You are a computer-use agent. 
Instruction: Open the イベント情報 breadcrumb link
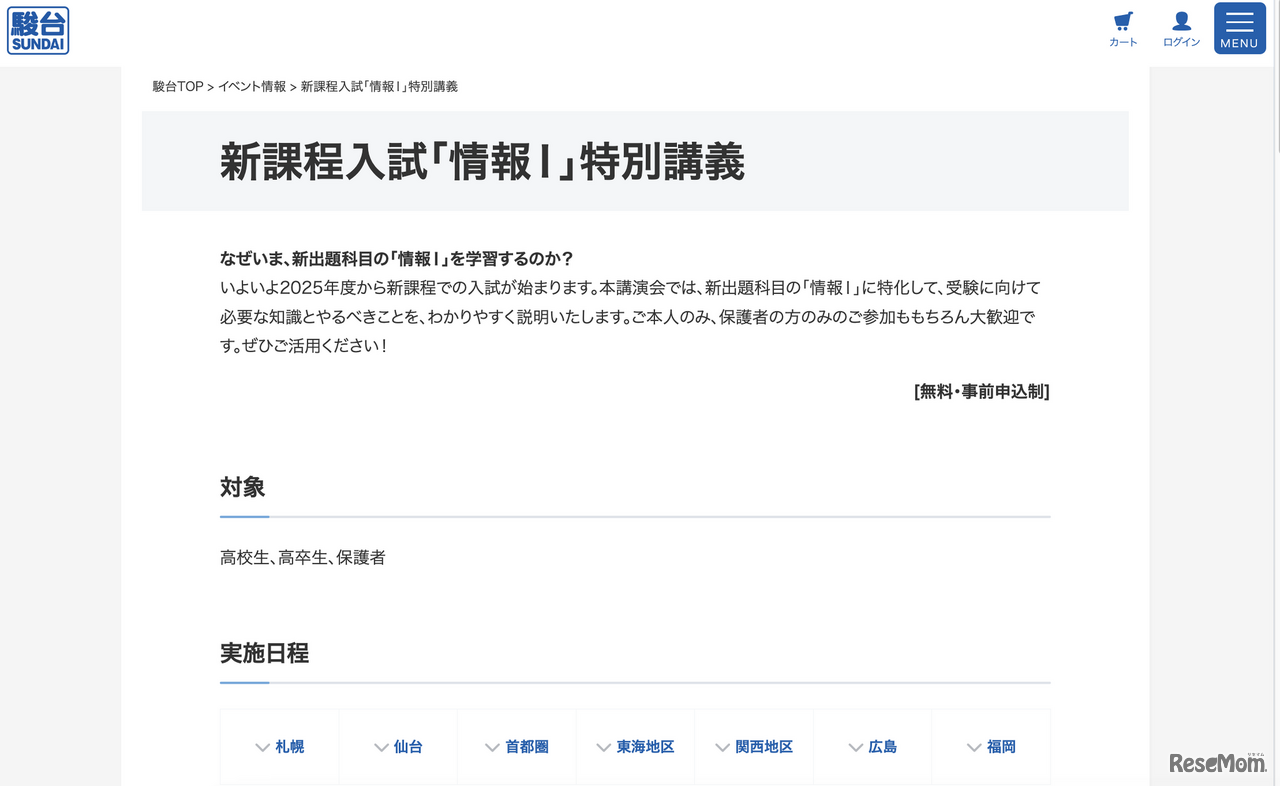pyautogui.click(x=251, y=87)
